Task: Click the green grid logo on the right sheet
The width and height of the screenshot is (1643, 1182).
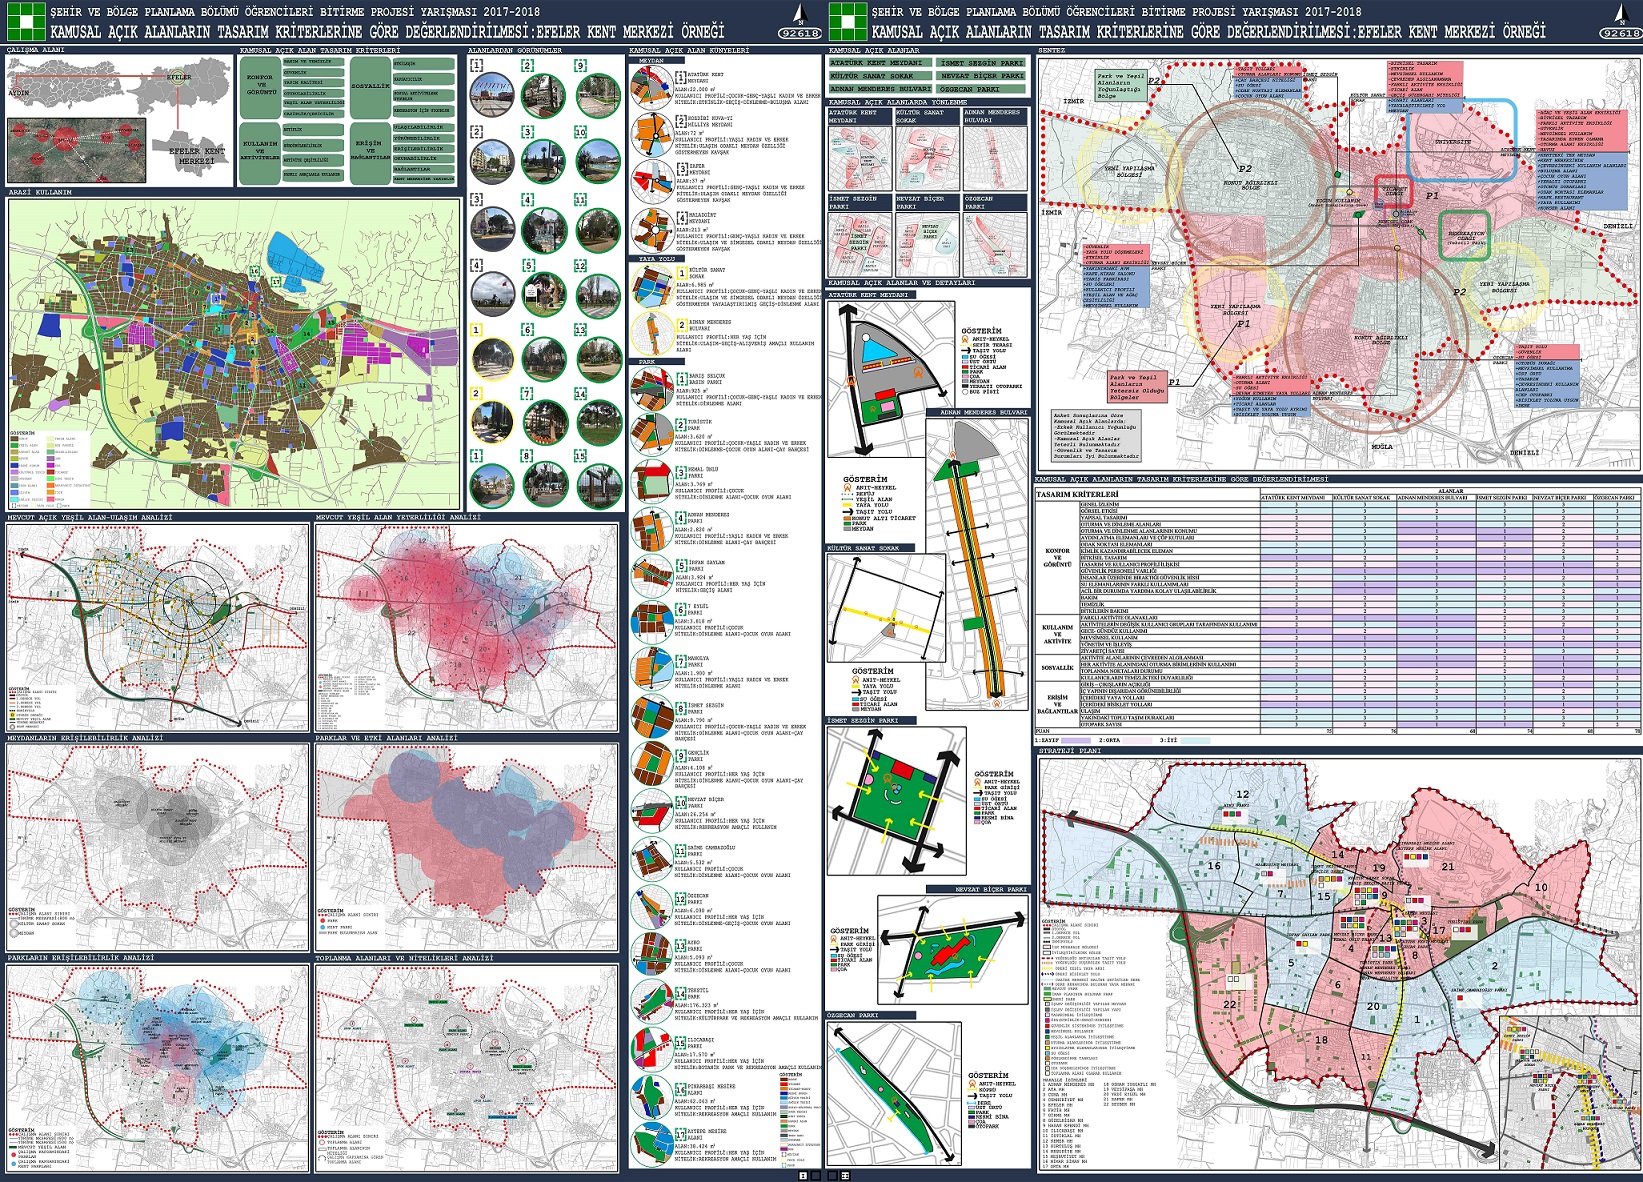Action: 848,21
